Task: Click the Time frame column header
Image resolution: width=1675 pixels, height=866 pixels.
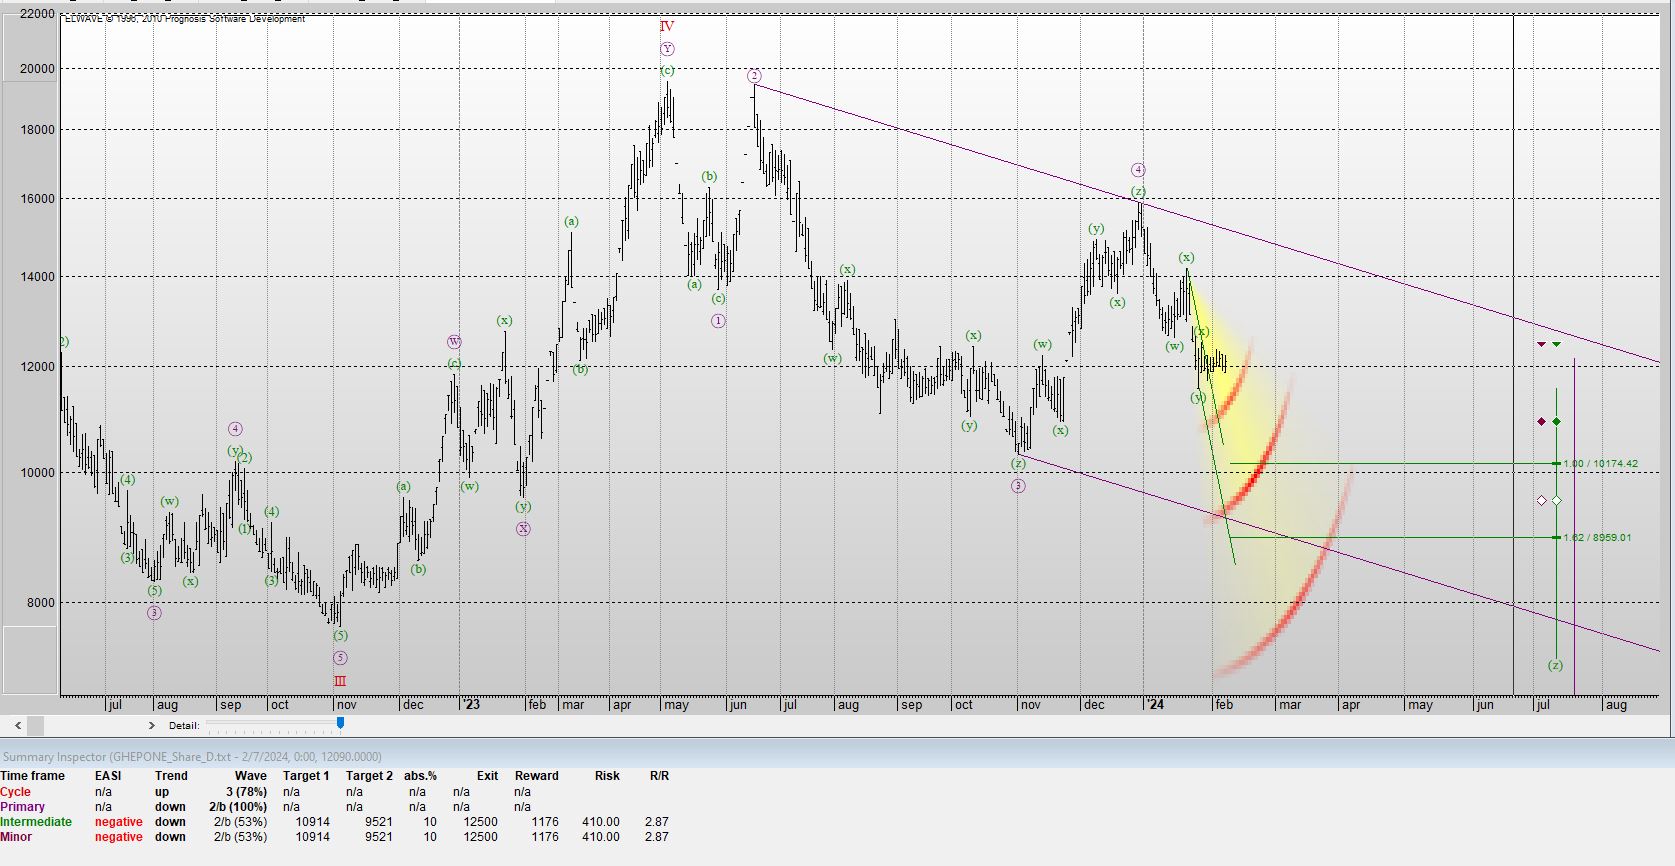Action: click(x=33, y=776)
